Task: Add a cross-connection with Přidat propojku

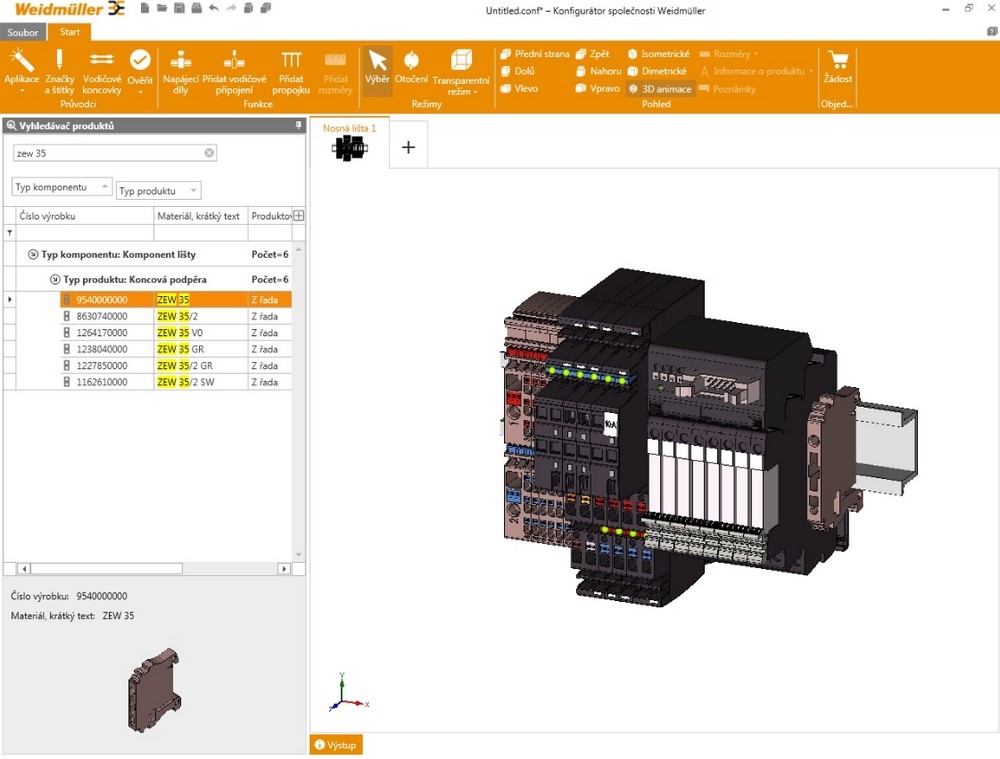Action: [291, 71]
